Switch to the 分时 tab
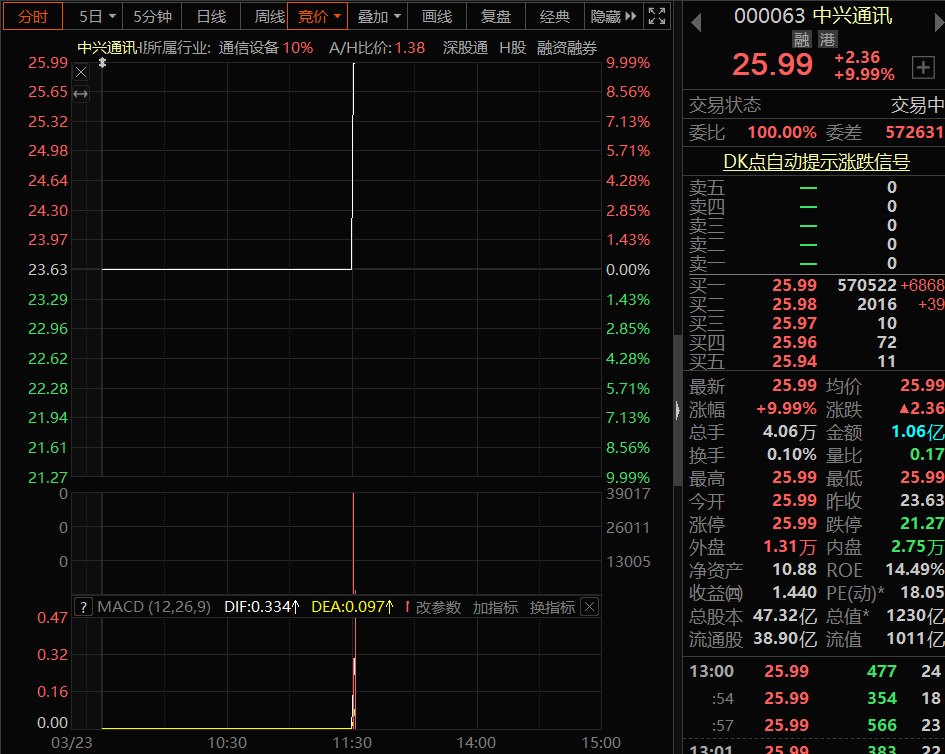Image resolution: width=945 pixels, height=754 pixels. tap(33, 16)
